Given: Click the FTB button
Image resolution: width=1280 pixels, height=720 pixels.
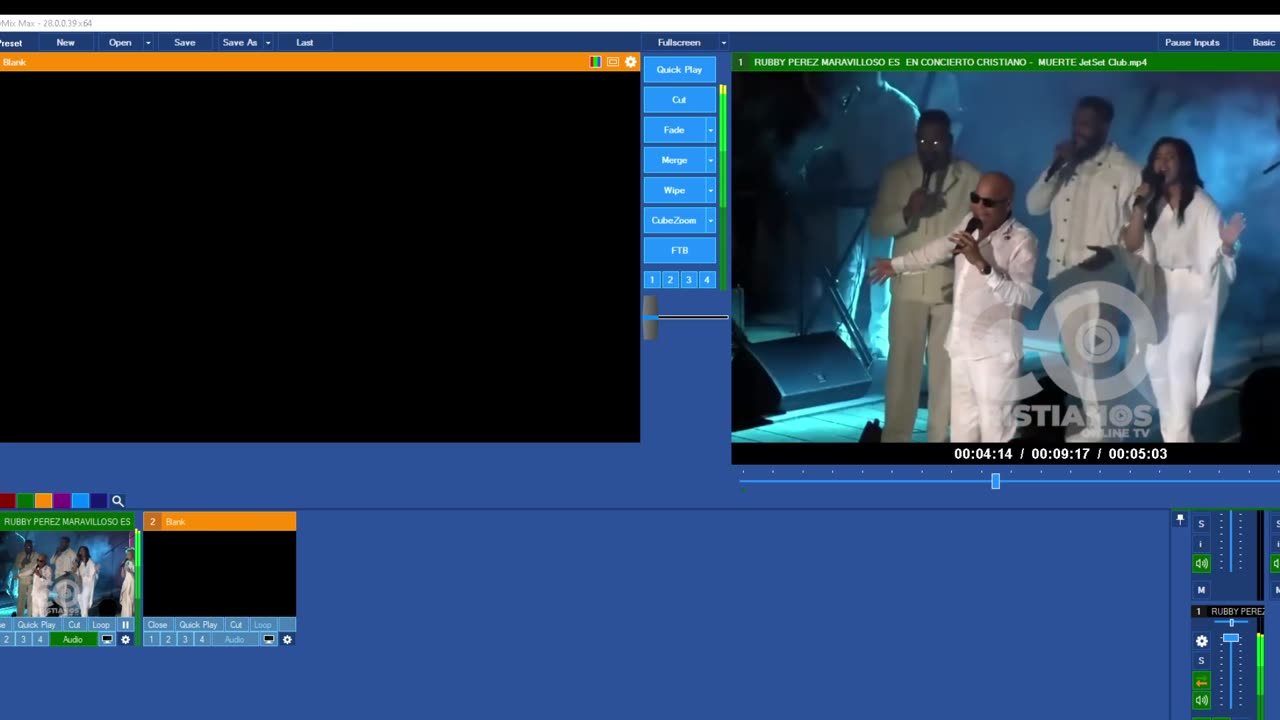Looking at the screenshot, I should tap(680, 250).
